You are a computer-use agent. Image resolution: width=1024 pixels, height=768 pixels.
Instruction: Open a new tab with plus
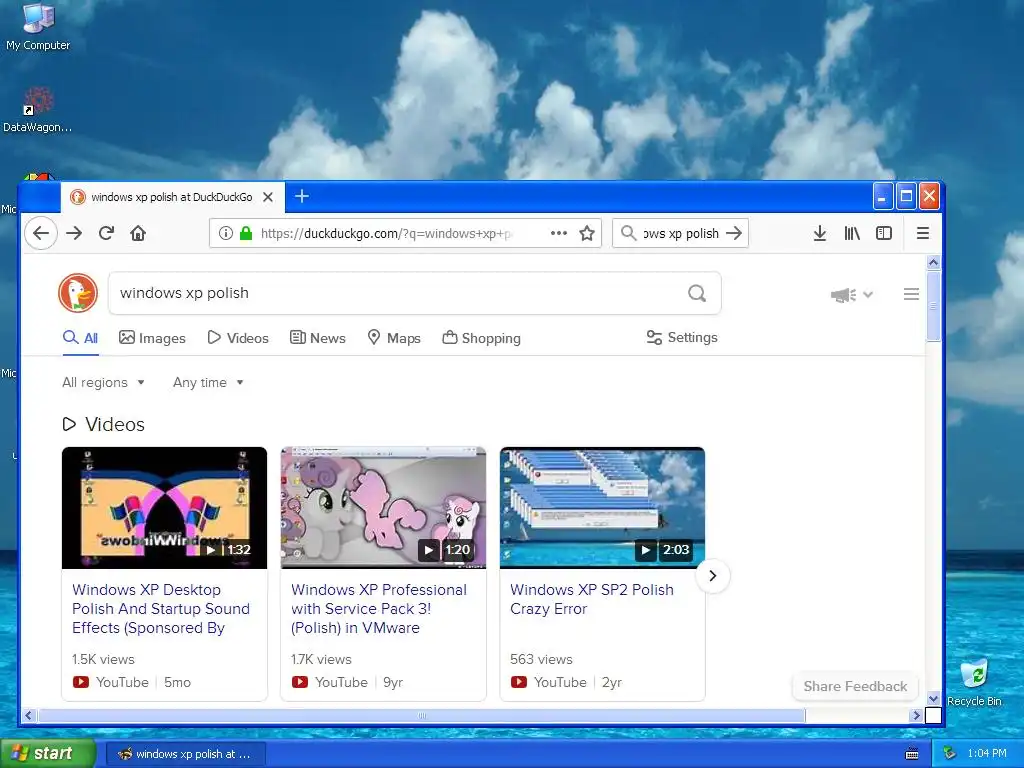click(x=302, y=196)
